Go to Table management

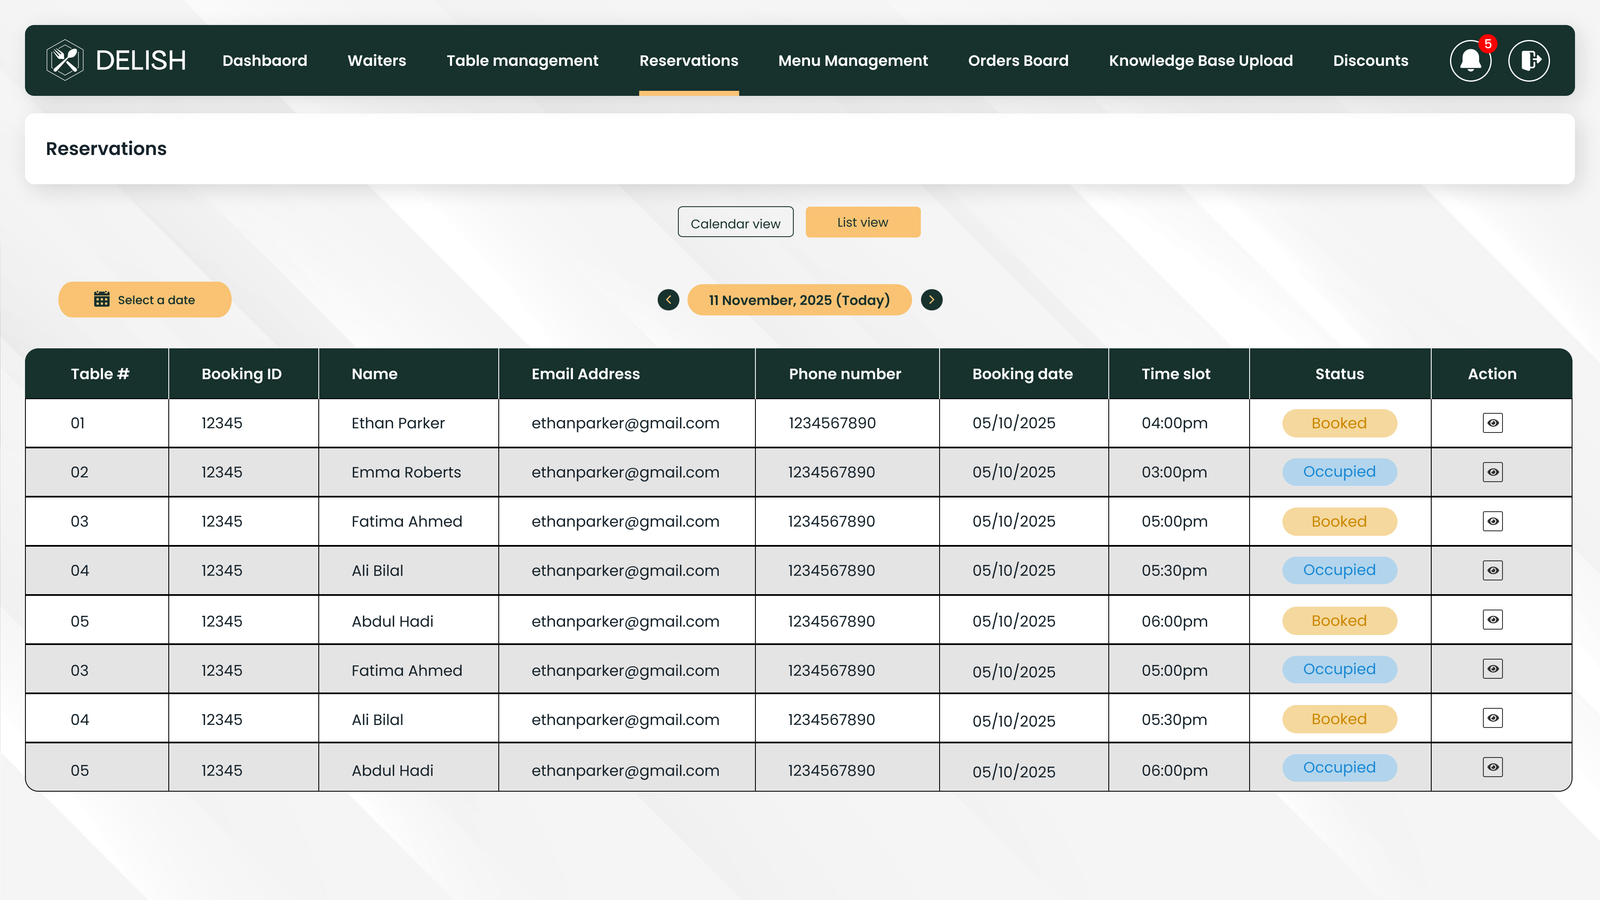[x=523, y=61]
